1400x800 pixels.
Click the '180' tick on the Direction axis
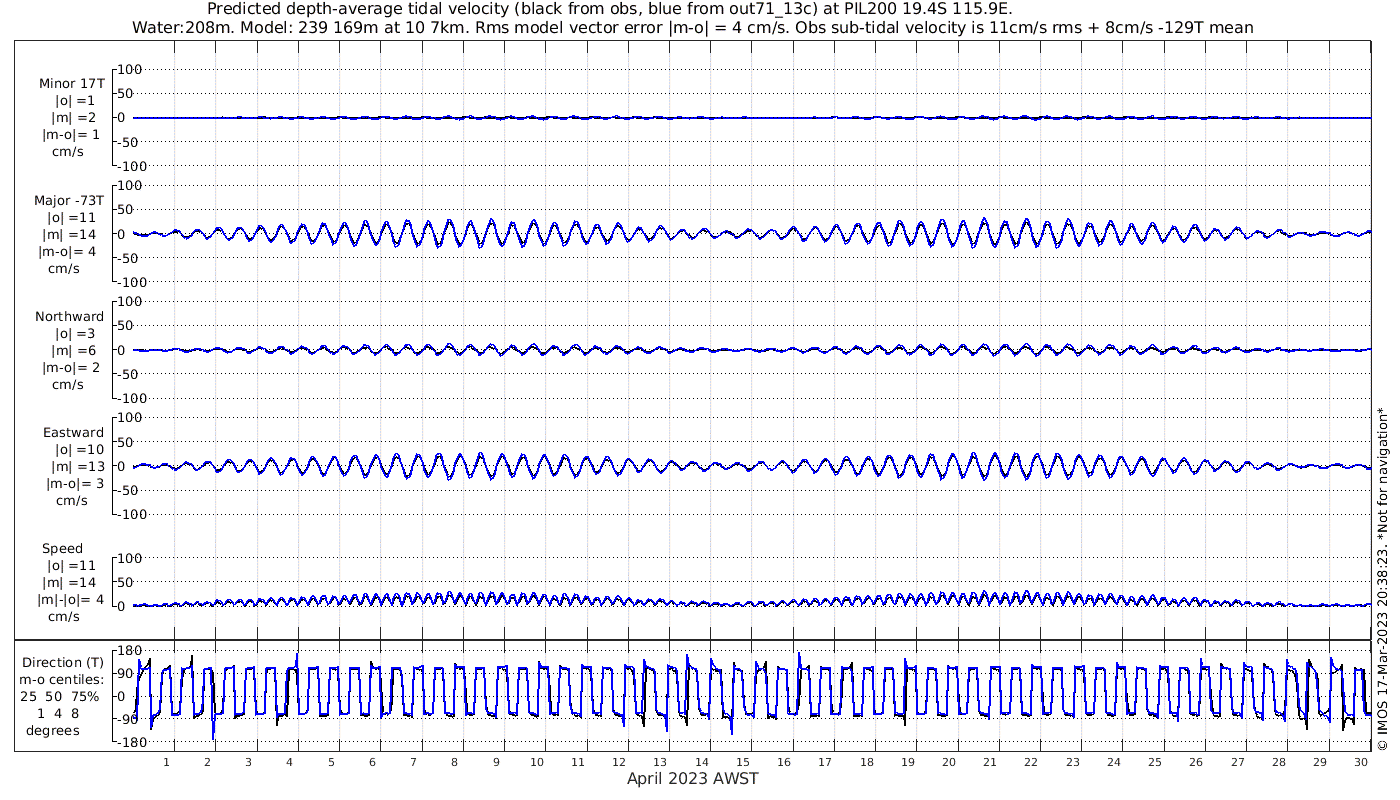click(x=128, y=650)
